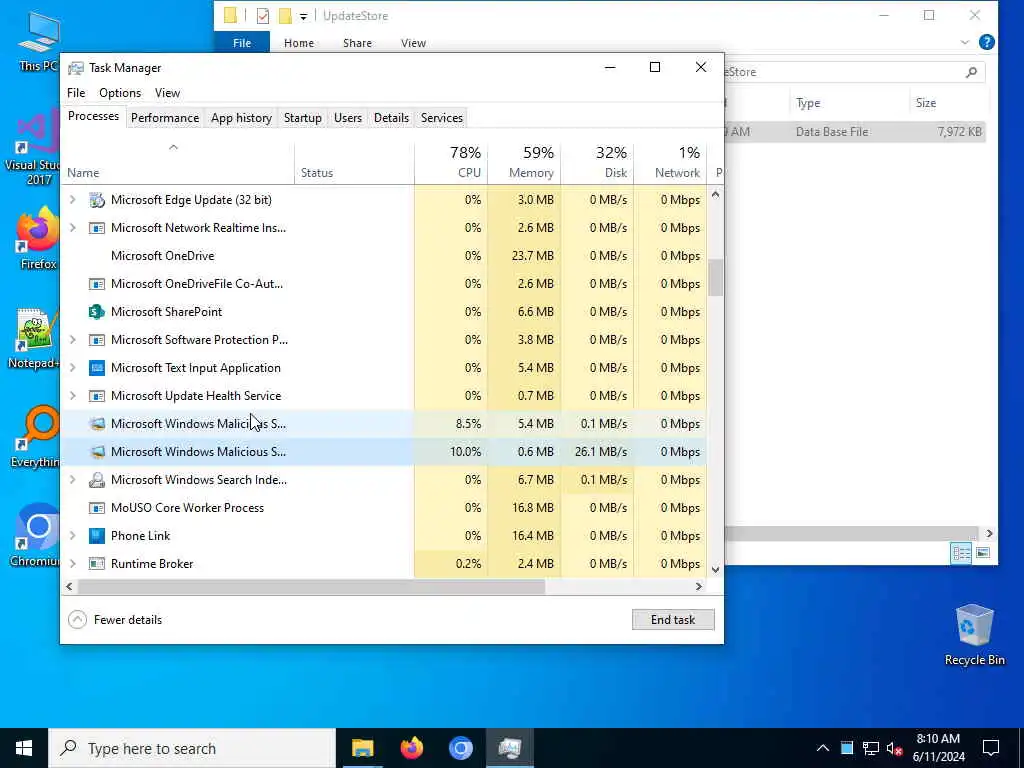The image size is (1024, 768).
Task: Sort processes by the Memory column
Action: click(524, 163)
